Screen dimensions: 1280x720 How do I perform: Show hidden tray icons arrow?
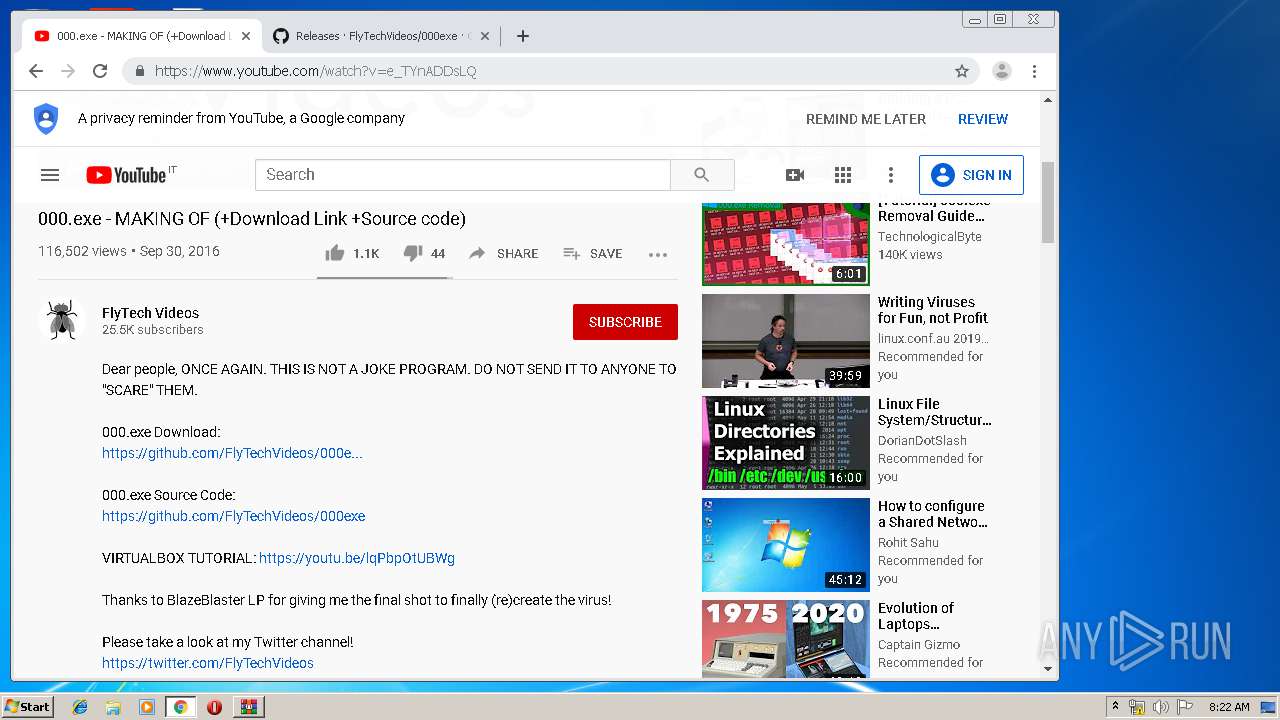pos(1115,707)
